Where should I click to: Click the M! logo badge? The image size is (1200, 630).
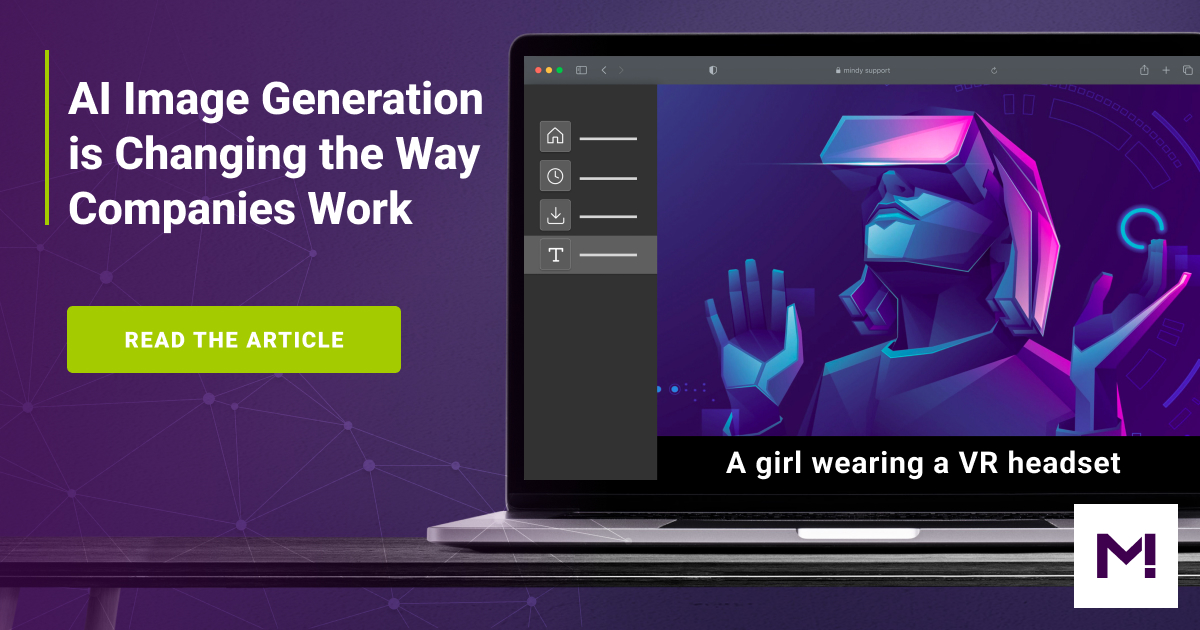tap(1126, 556)
